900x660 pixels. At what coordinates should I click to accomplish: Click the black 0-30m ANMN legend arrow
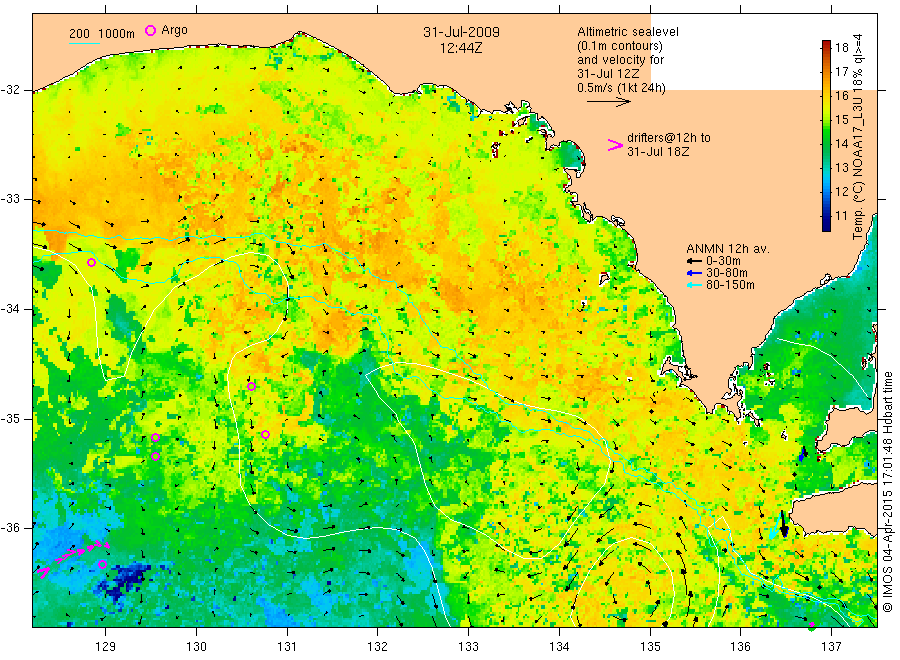coord(695,261)
